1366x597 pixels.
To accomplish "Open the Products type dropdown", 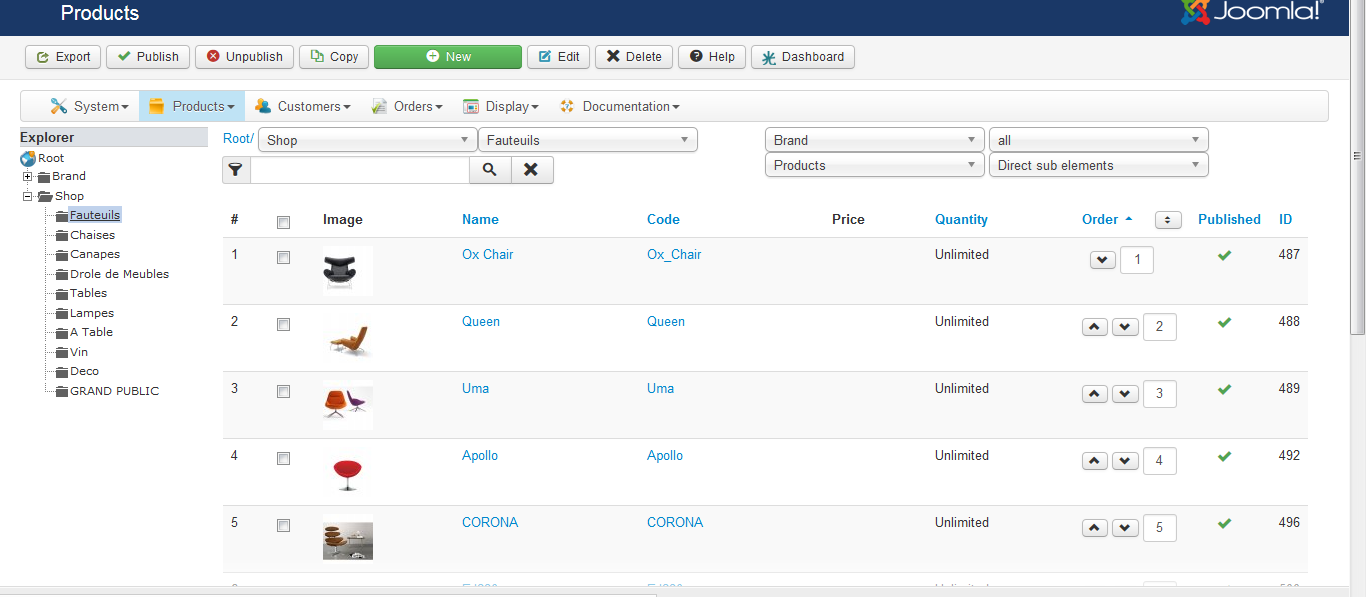I will click(x=875, y=165).
